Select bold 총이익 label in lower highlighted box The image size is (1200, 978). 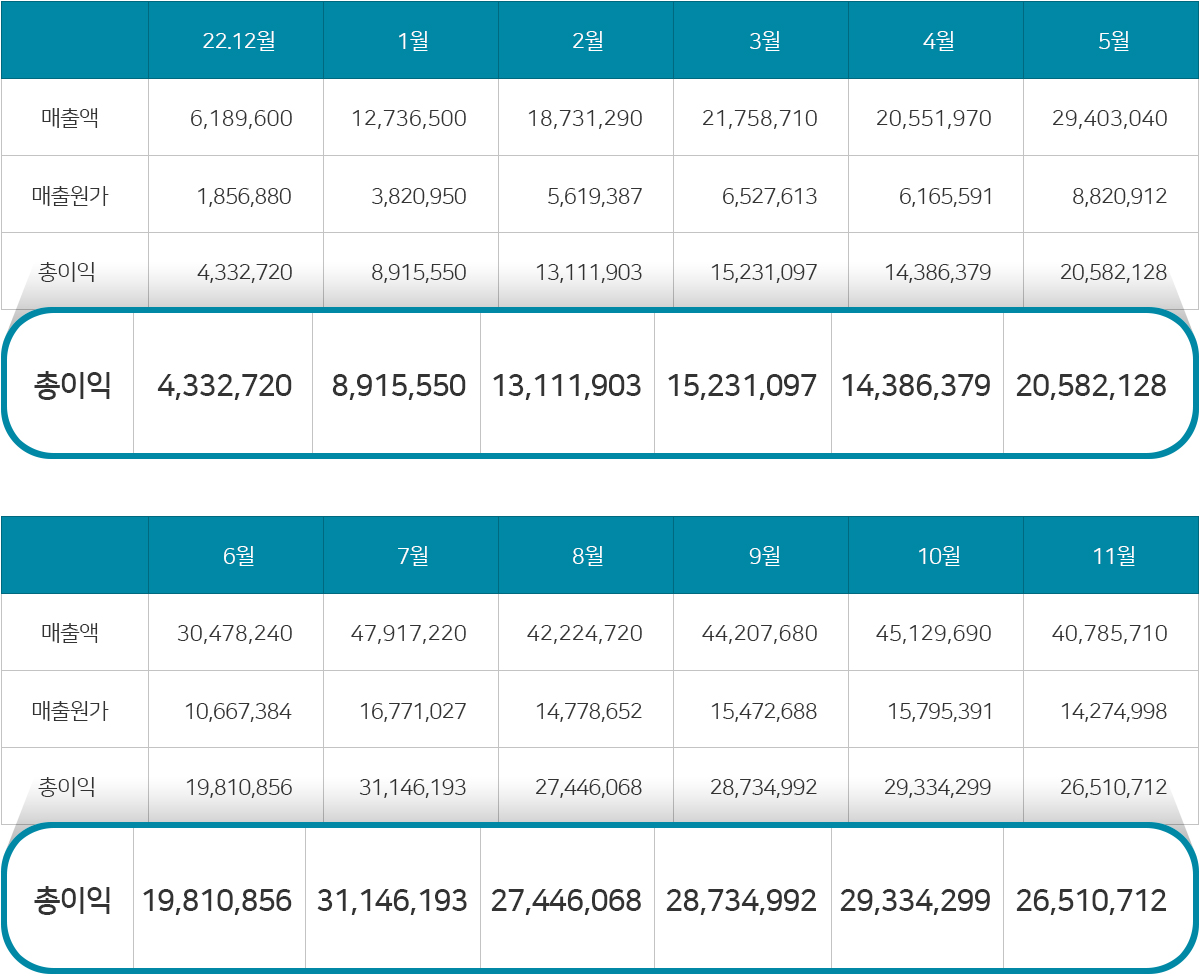(72, 901)
